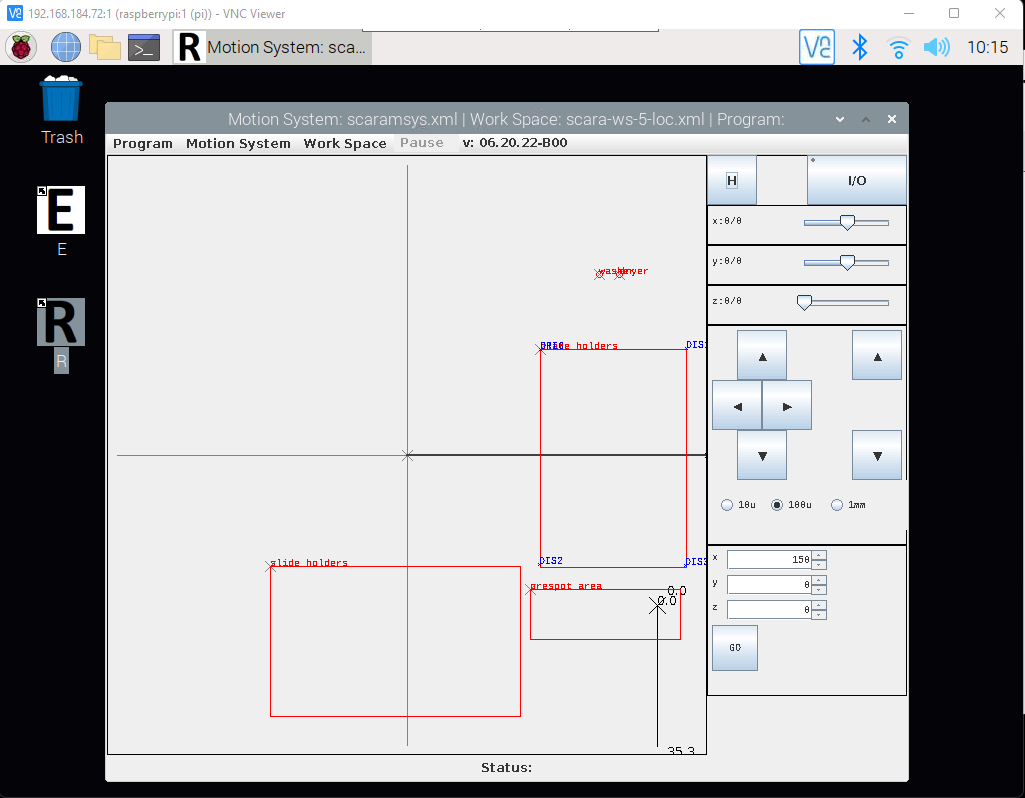This screenshot has height=798, width=1025.
Task: Open the Work Space menu
Action: (345, 143)
